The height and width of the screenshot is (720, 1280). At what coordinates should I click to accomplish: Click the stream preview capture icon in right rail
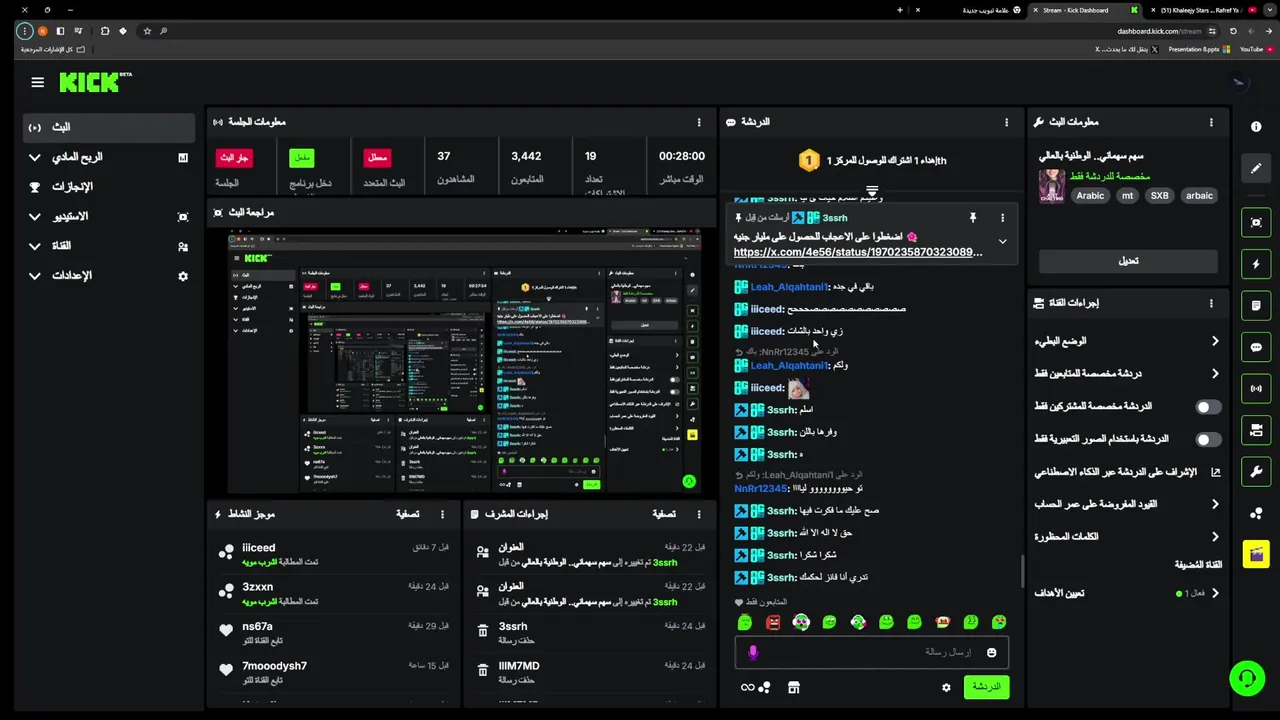point(1256,222)
